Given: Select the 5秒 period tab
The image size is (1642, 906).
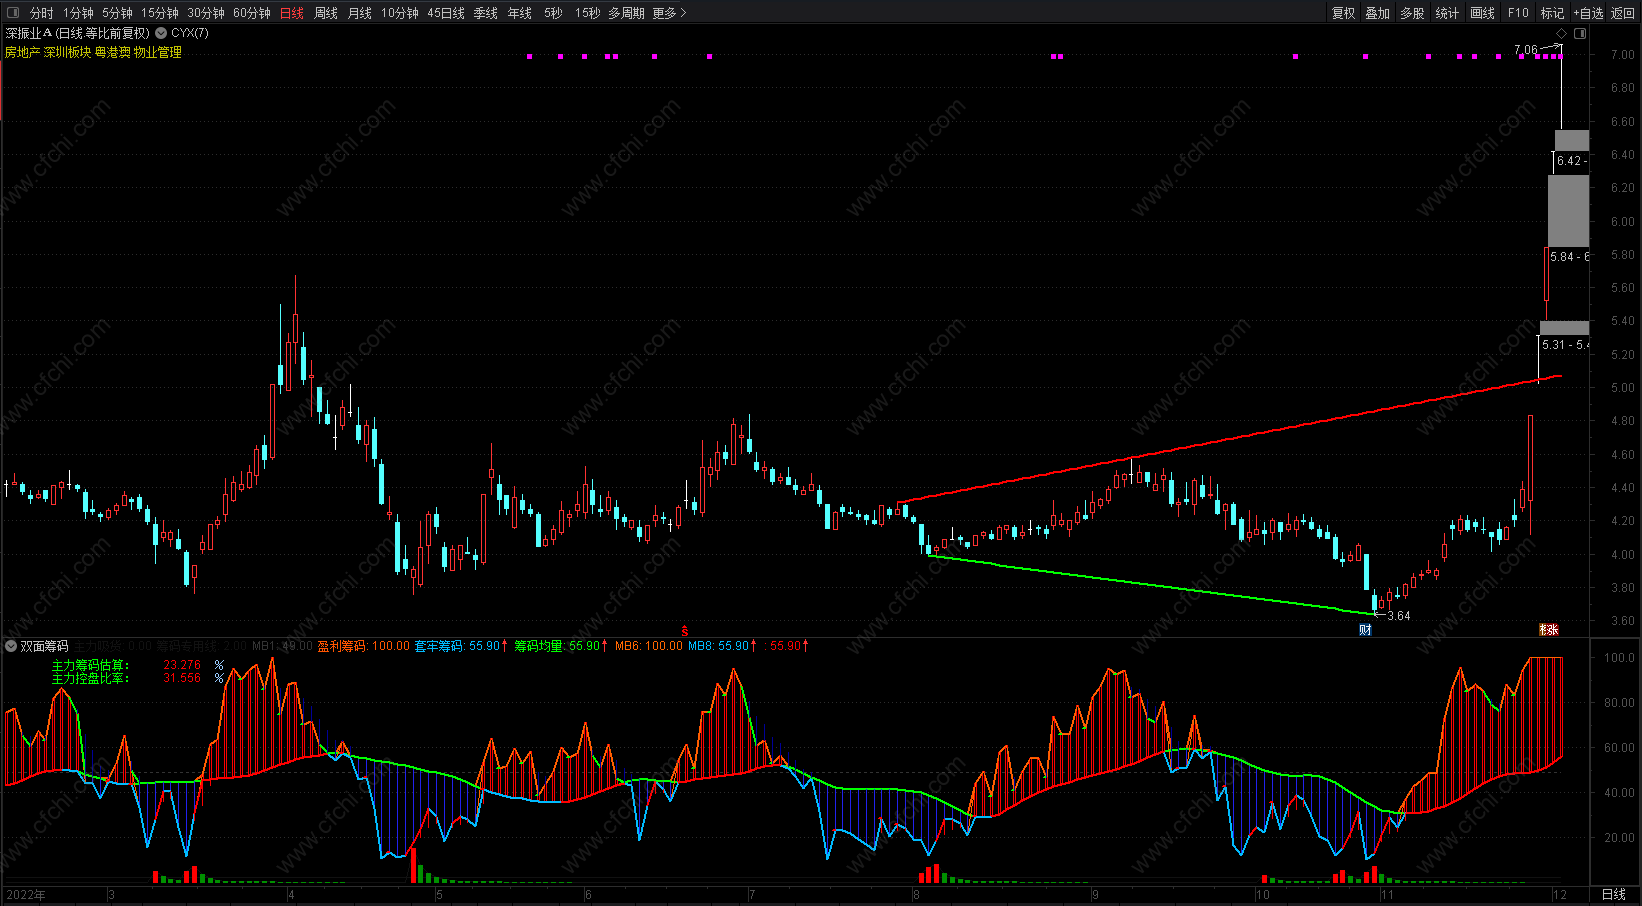Looking at the screenshot, I should click(553, 13).
